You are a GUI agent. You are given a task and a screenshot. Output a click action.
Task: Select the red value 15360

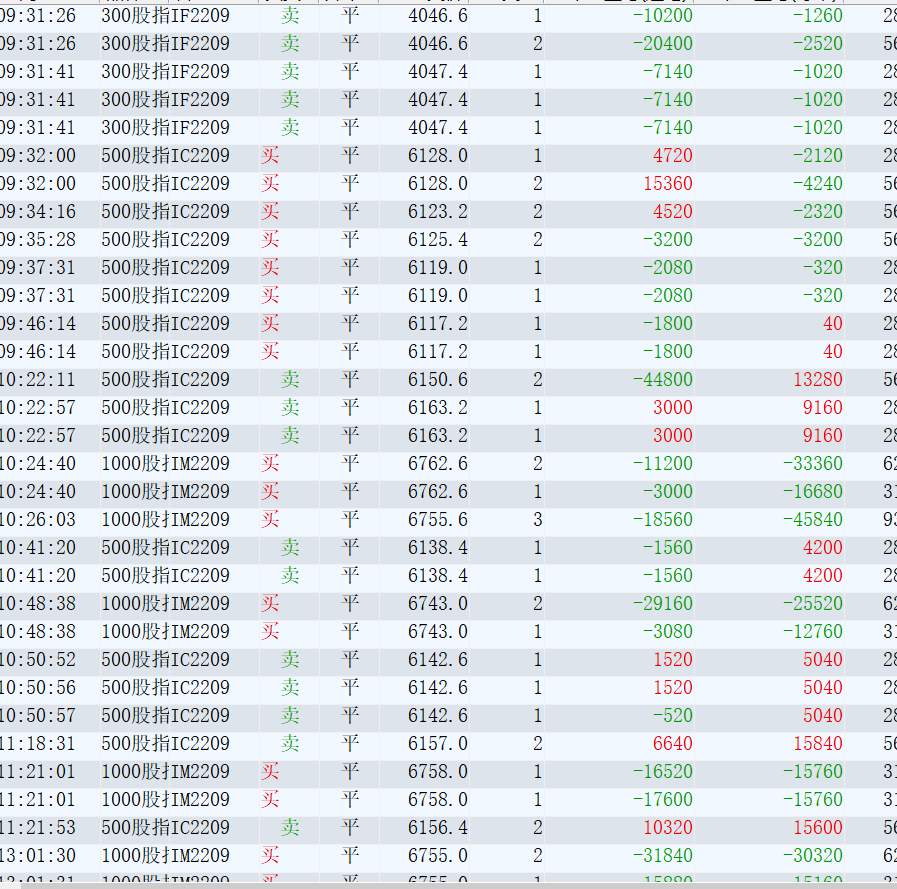tap(668, 184)
